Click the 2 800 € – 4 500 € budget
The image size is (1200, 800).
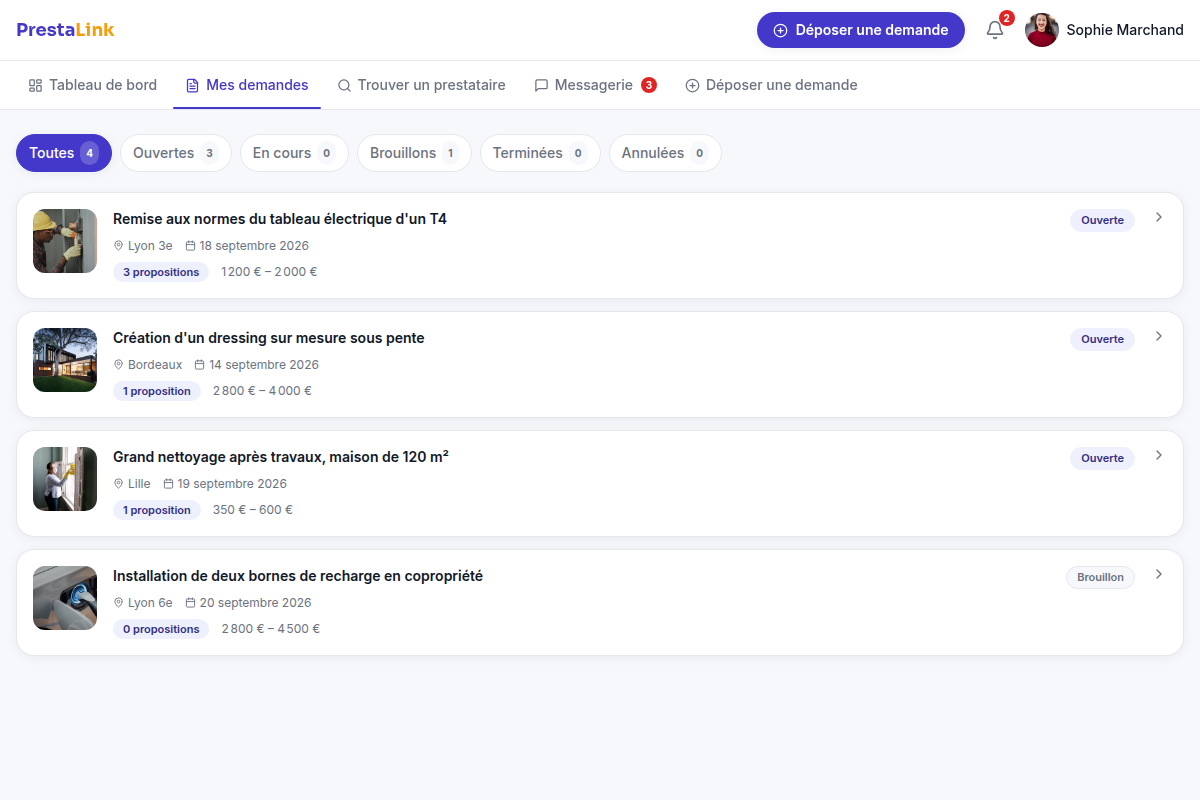coord(271,629)
